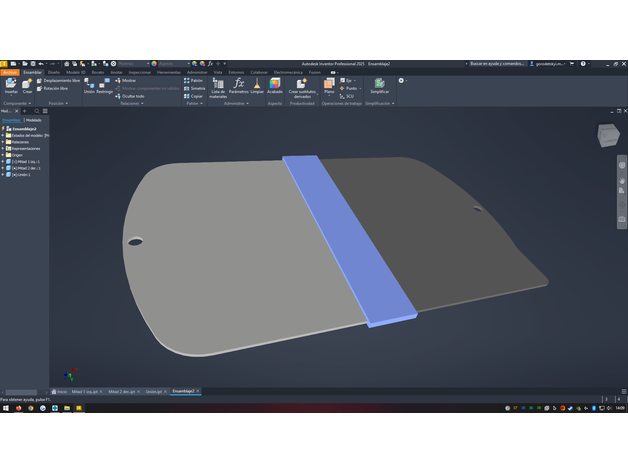Click the Plano work plane tool
628x472 pixels.
click(329, 84)
